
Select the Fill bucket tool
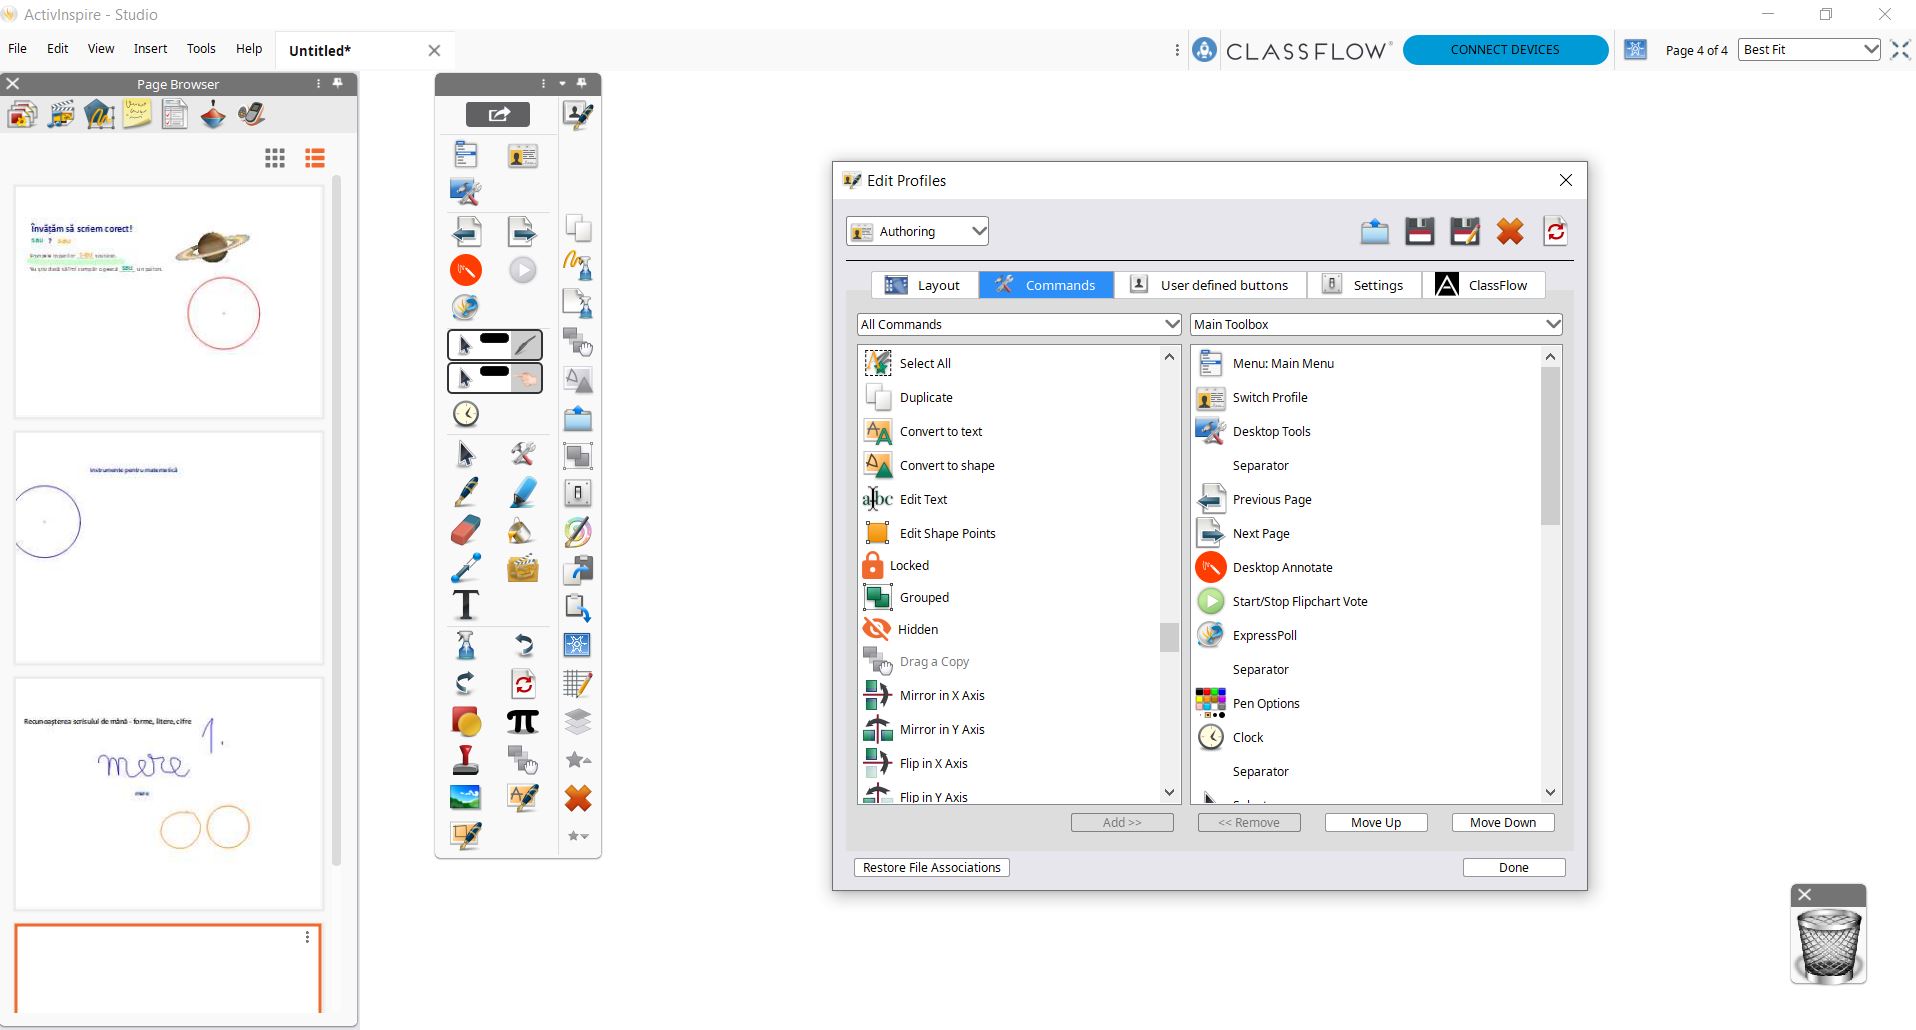[x=521, y=531]
